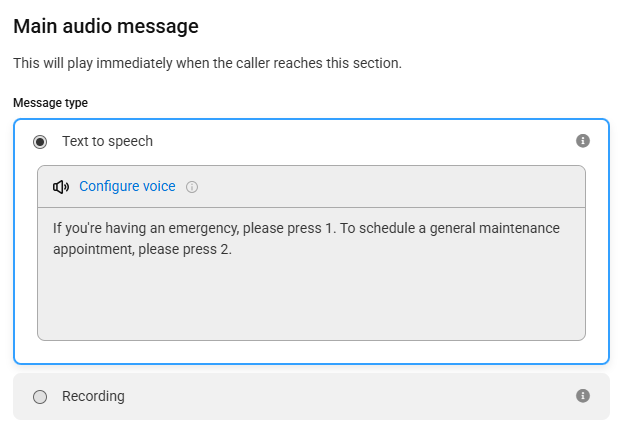Click the Message type field label
Screen dimensions: 626x428
coord(50,103)
